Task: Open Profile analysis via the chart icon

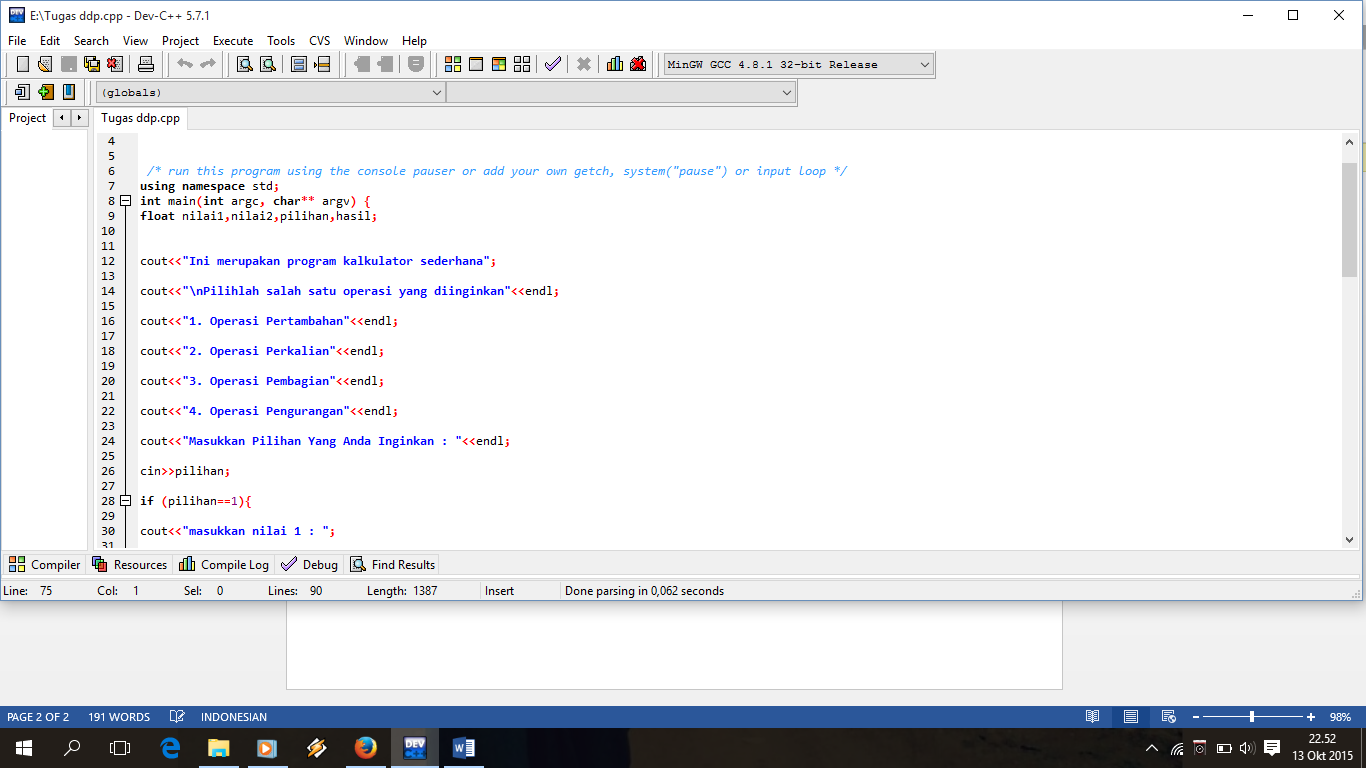Action: [x=613, y=63]
